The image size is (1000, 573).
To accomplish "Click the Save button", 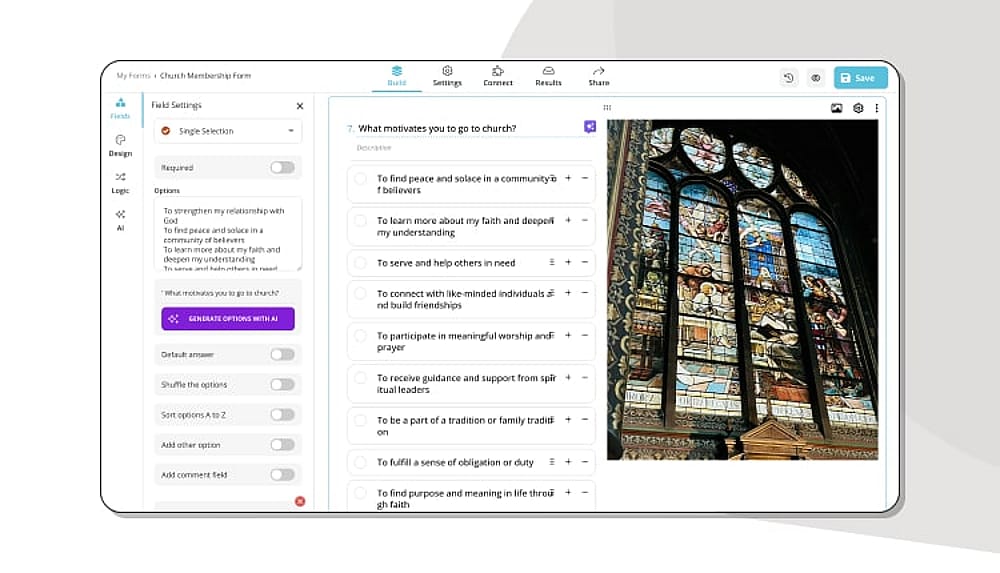I will tap(860, 78).
